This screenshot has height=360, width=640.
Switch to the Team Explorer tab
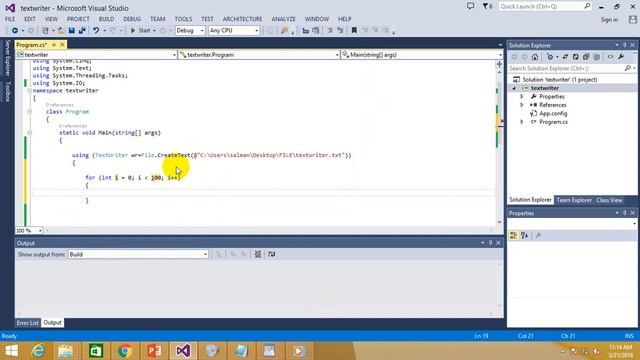[574, 200]
